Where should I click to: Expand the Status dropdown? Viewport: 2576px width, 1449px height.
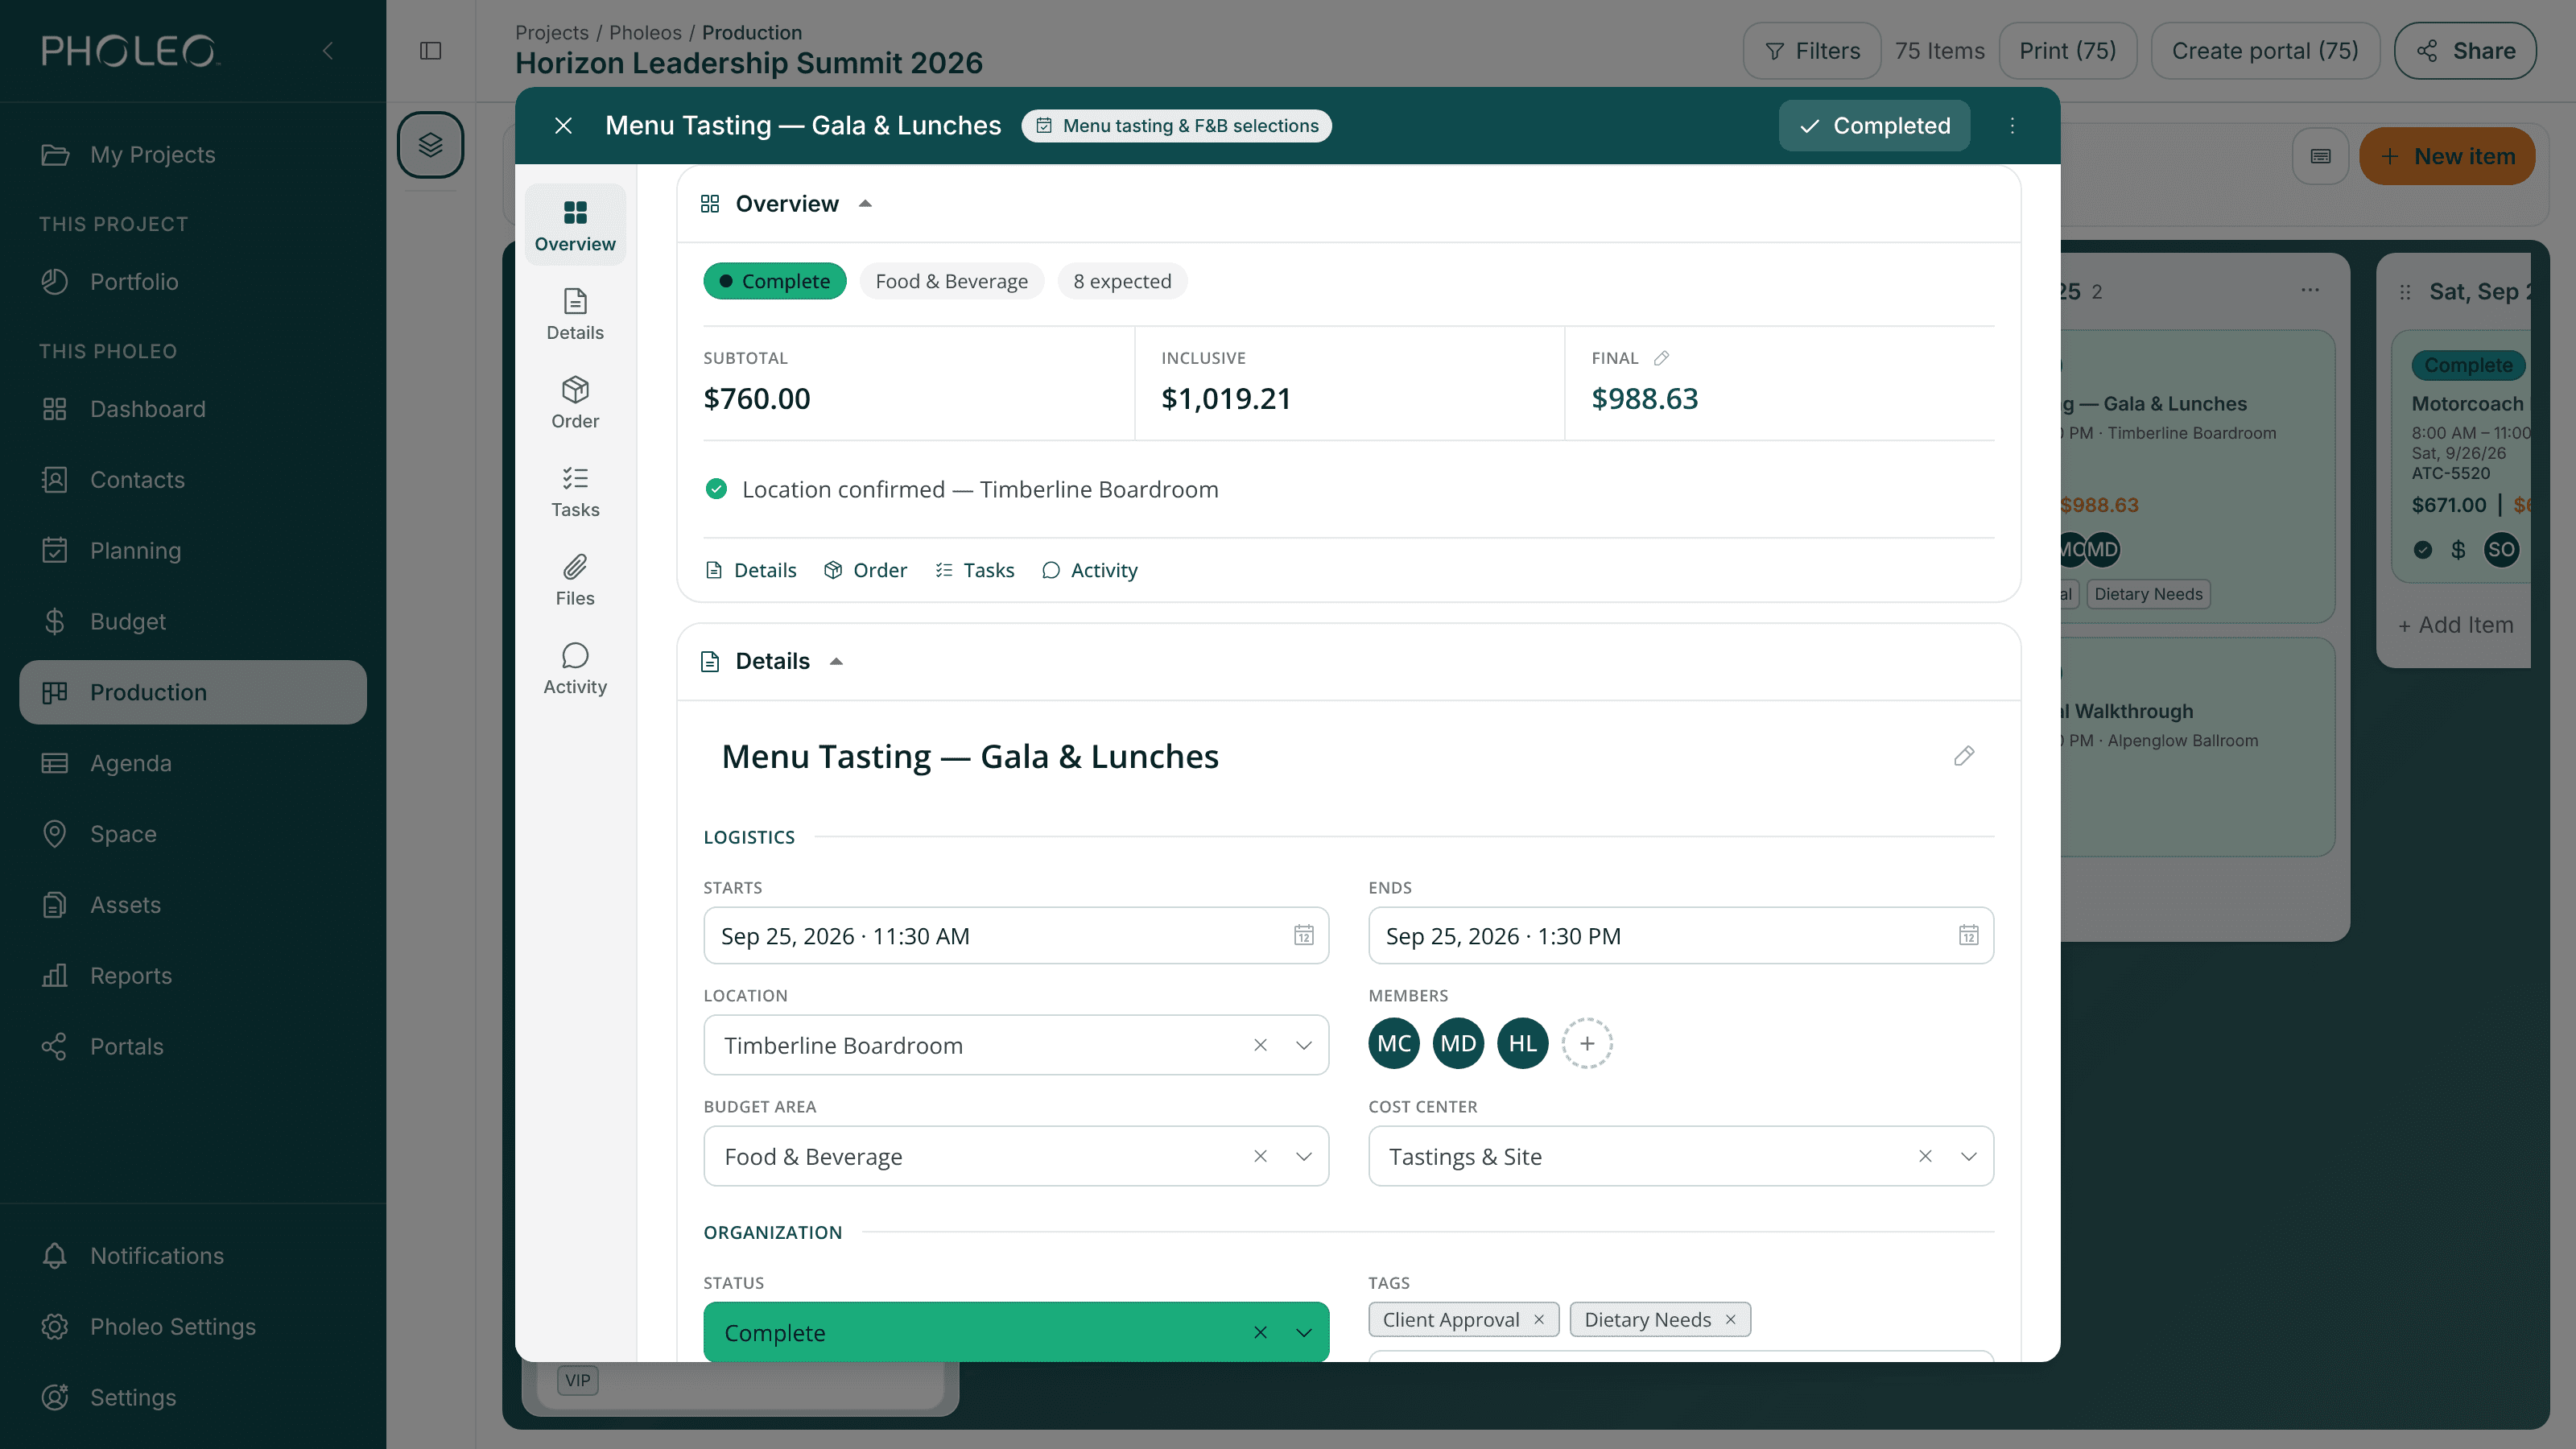(1304, 1332)
